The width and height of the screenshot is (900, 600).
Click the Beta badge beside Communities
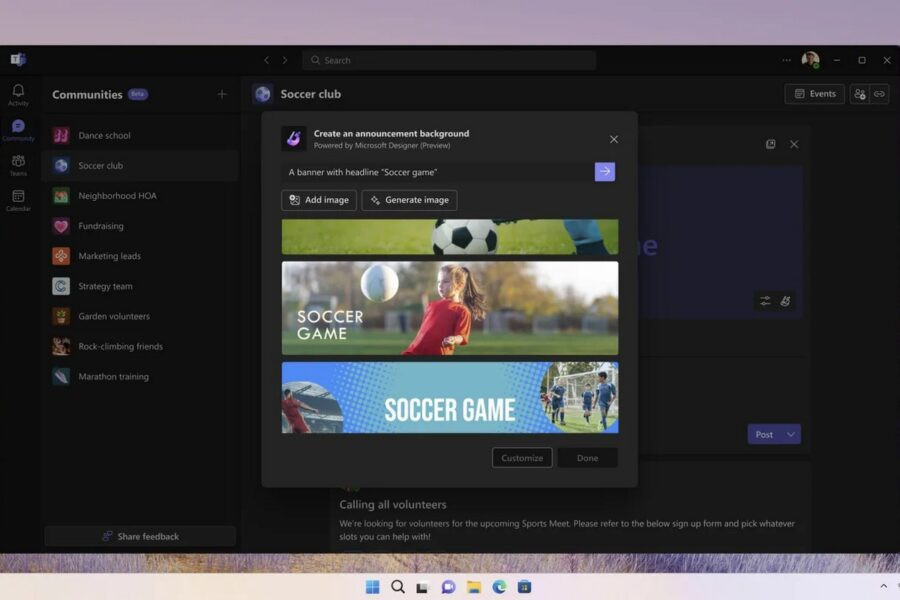tap(138, 94)
